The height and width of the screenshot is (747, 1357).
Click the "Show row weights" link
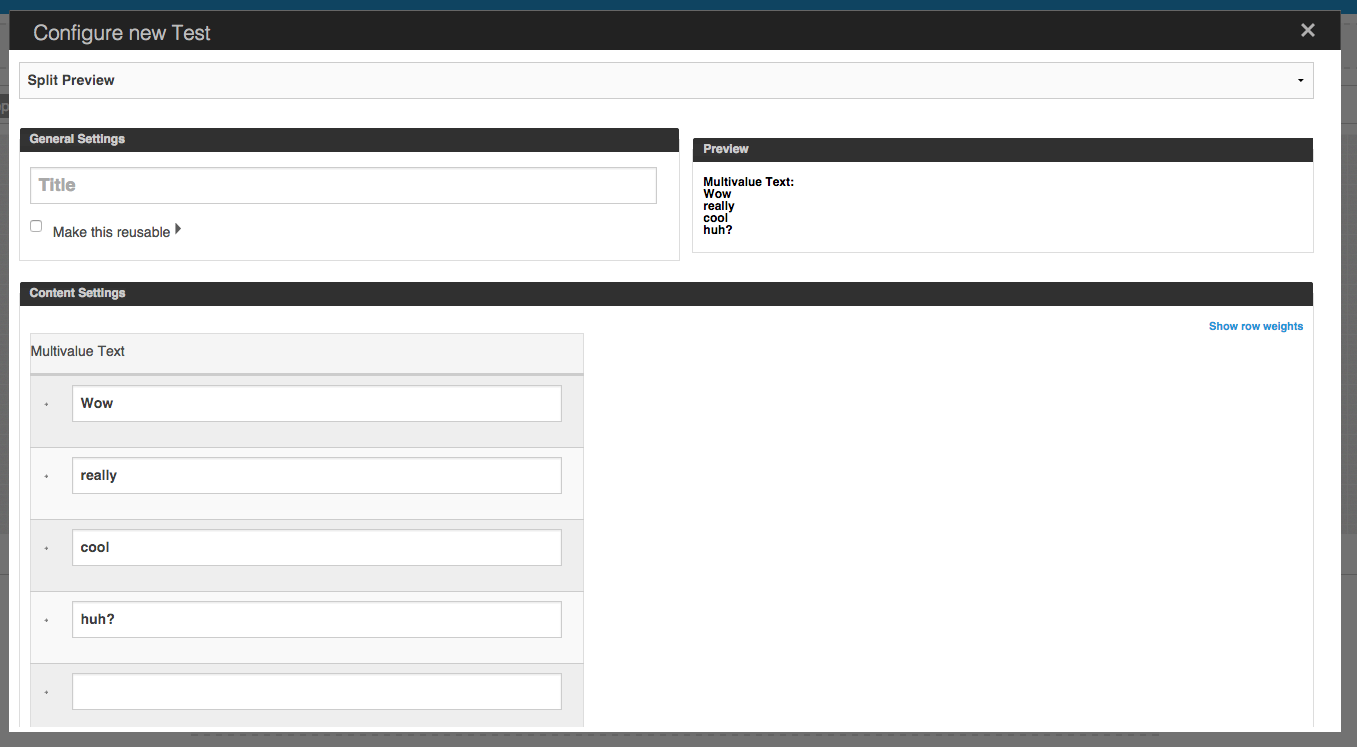pos(1255,325)
